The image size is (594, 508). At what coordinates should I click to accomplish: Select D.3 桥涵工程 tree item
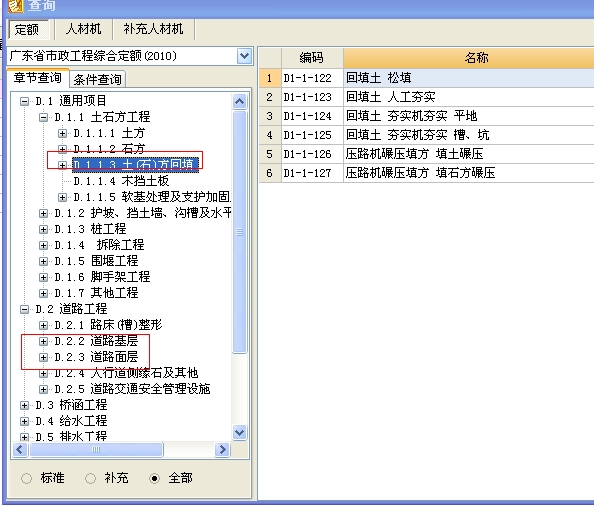(71, 405)
